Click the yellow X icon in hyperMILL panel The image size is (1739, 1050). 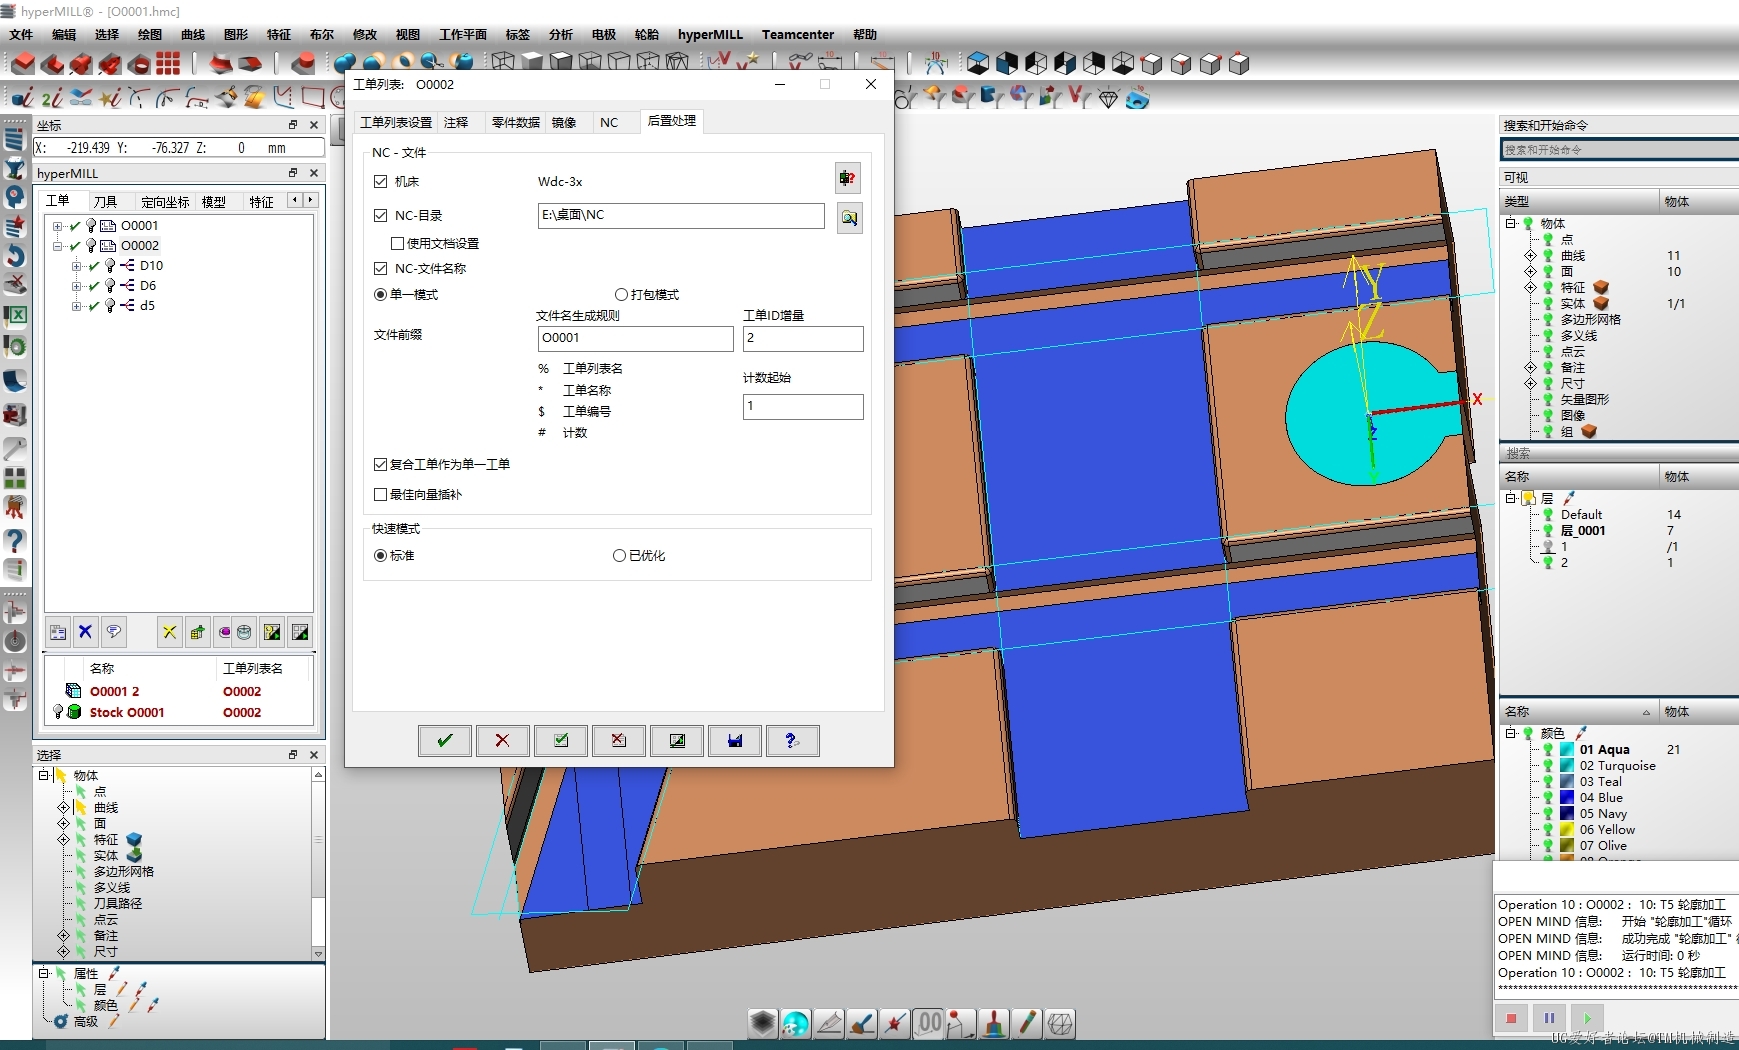[x=169, y=632]
